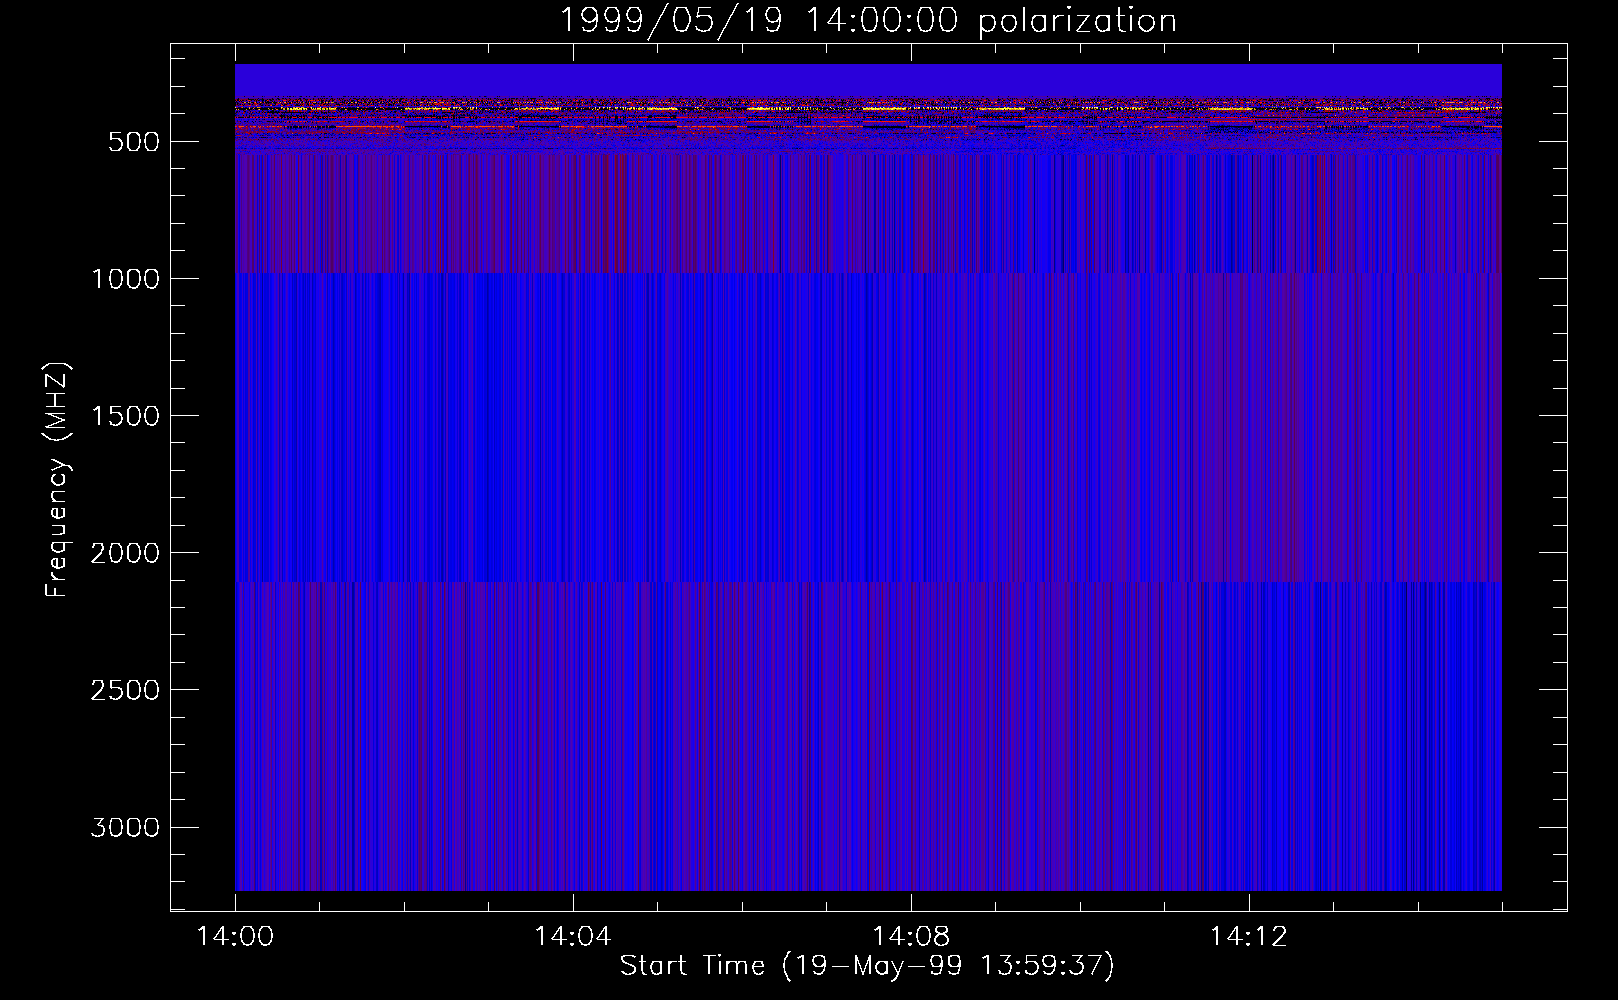Select the 2000 frequency tick label

(x=125, y=553)
